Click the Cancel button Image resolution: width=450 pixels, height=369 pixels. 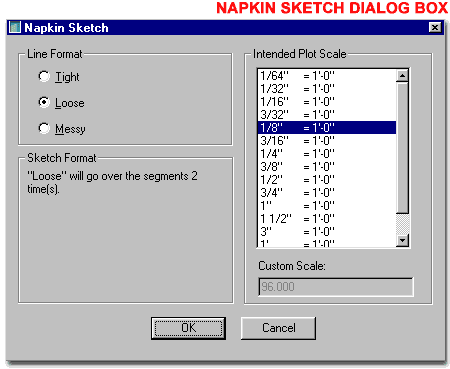click(278, 328)
